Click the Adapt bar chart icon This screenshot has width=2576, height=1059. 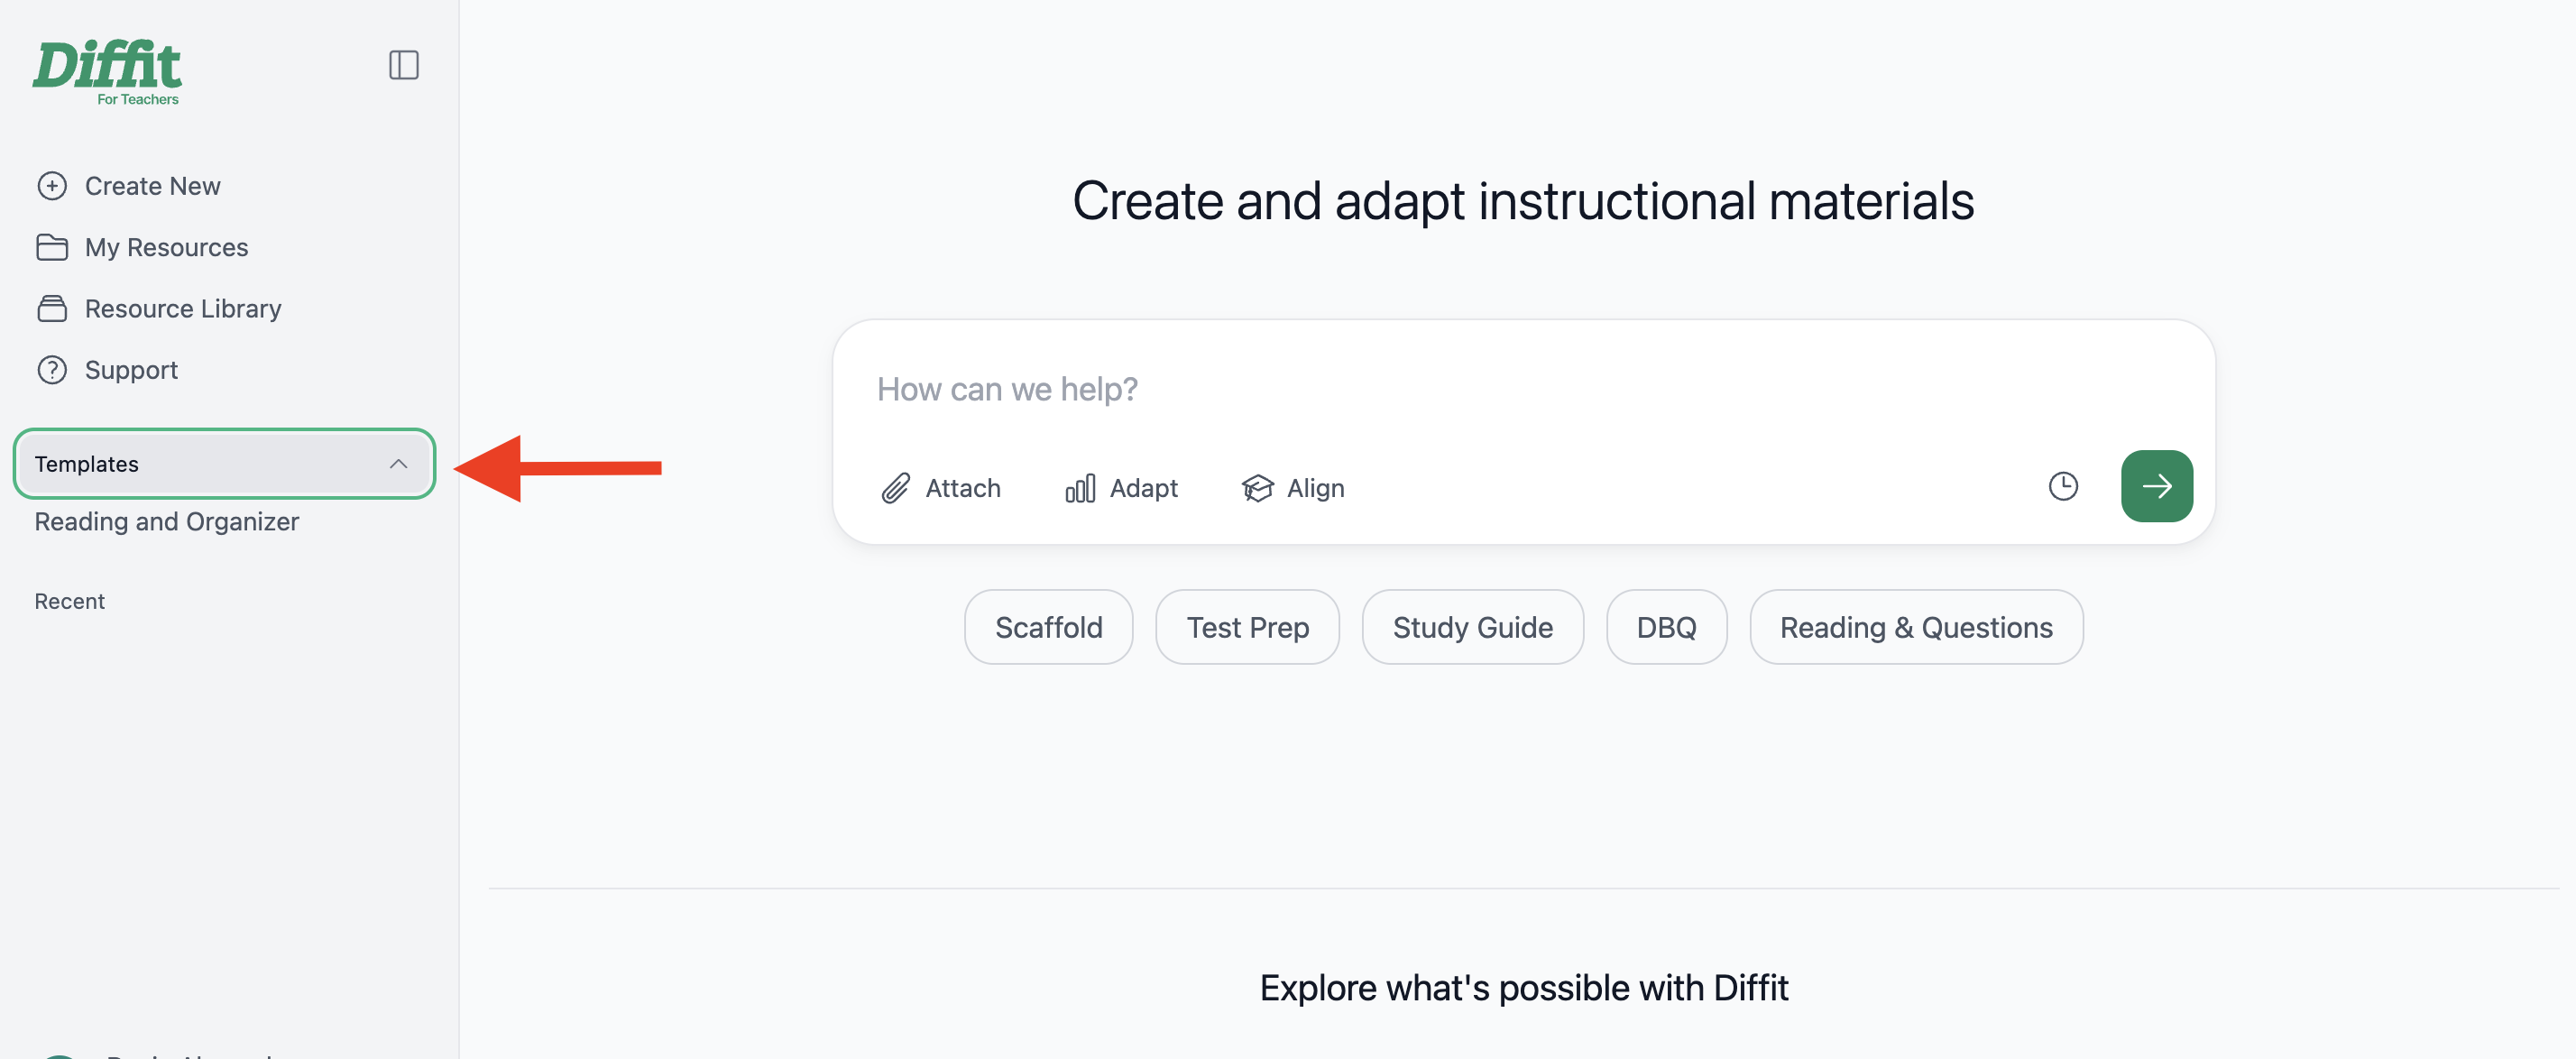click(1080, 488)
